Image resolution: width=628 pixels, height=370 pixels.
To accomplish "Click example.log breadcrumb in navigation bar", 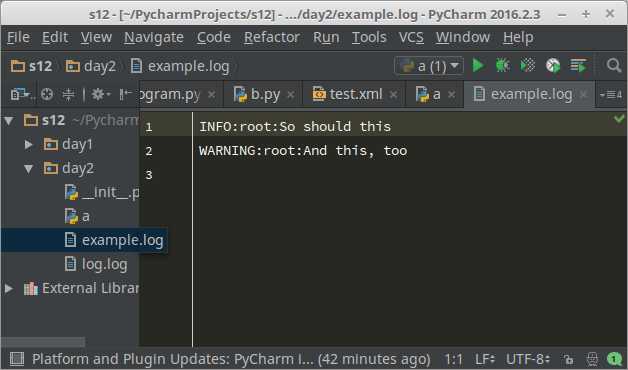I will 180,66.
